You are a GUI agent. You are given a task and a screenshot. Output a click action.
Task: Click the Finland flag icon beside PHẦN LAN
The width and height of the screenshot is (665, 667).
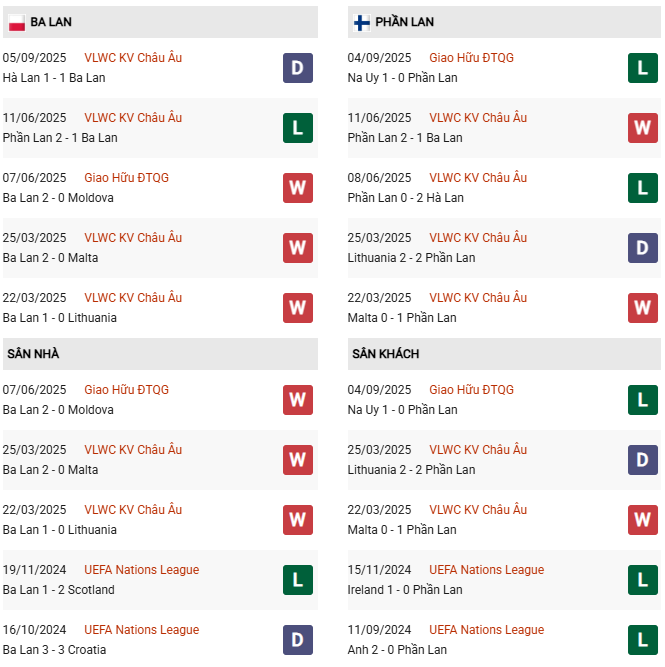click(x=362, y=23)
